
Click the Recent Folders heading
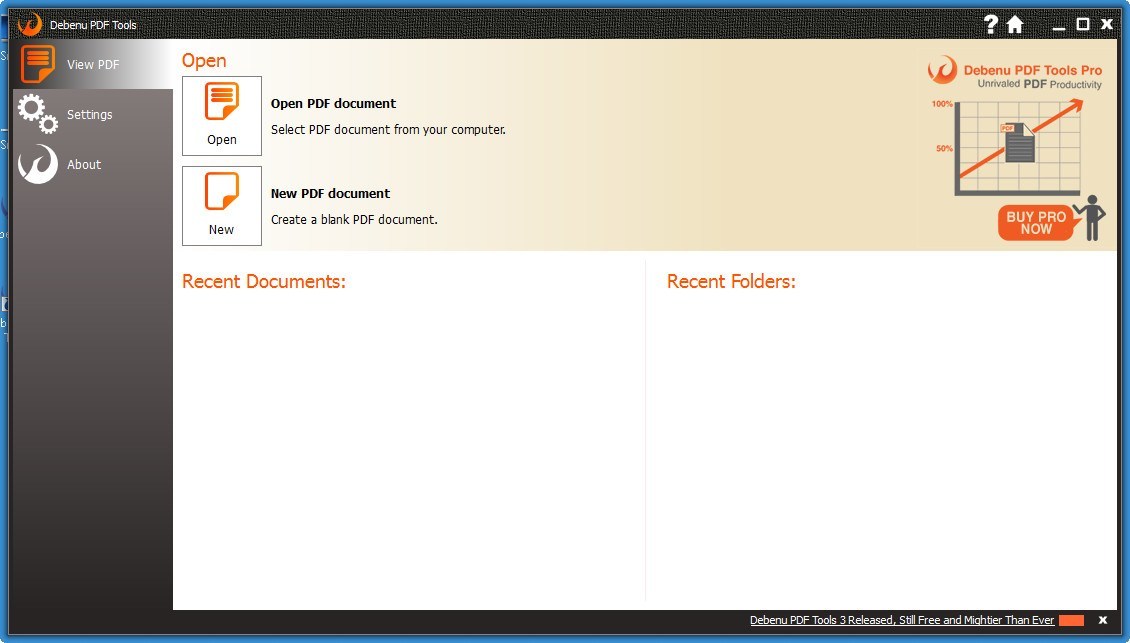pyautogui.click(x=731, y=281)
